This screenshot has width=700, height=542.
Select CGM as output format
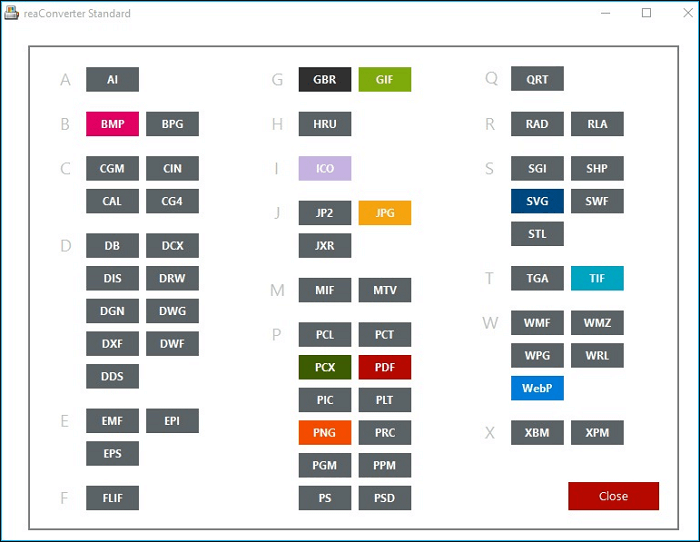tap(112, 168)
